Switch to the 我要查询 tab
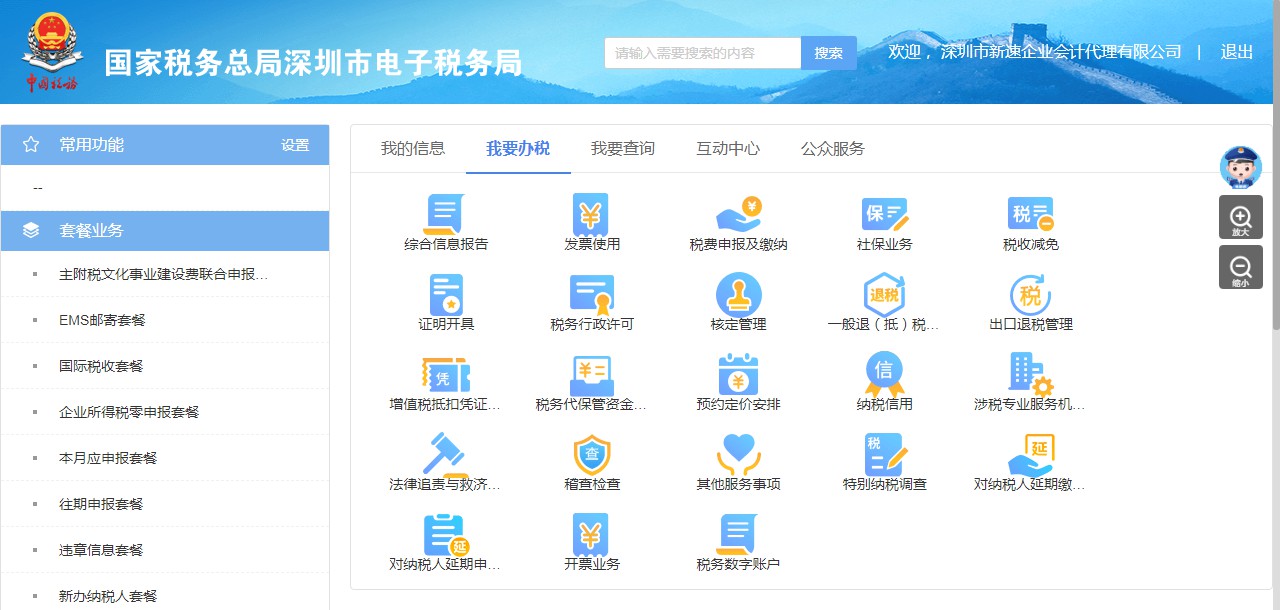1280x610 pixels. coord(622,149)
